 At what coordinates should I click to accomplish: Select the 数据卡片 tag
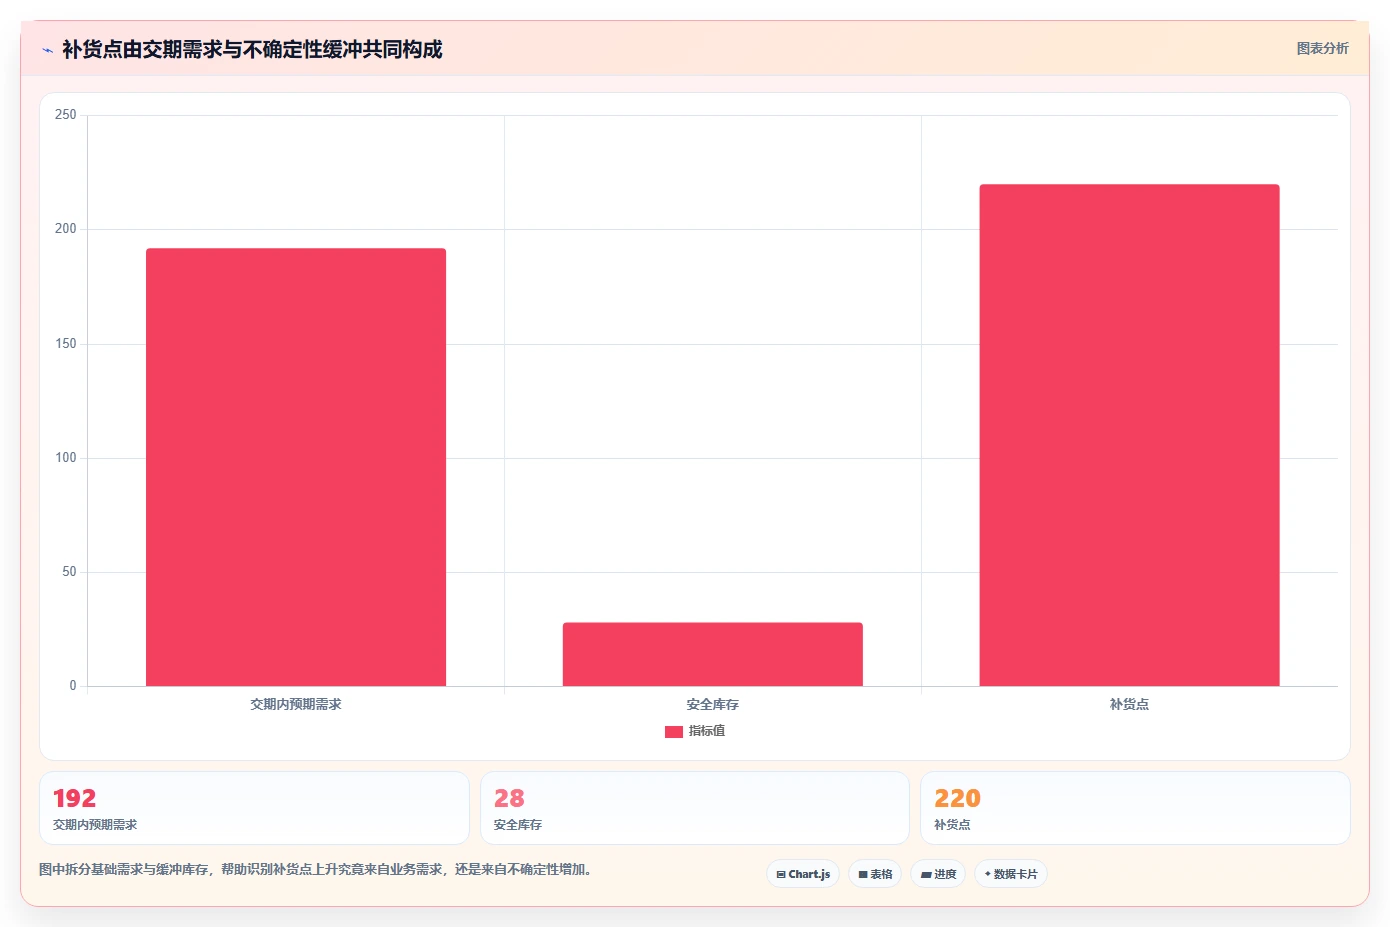(x=1011, y=874)
